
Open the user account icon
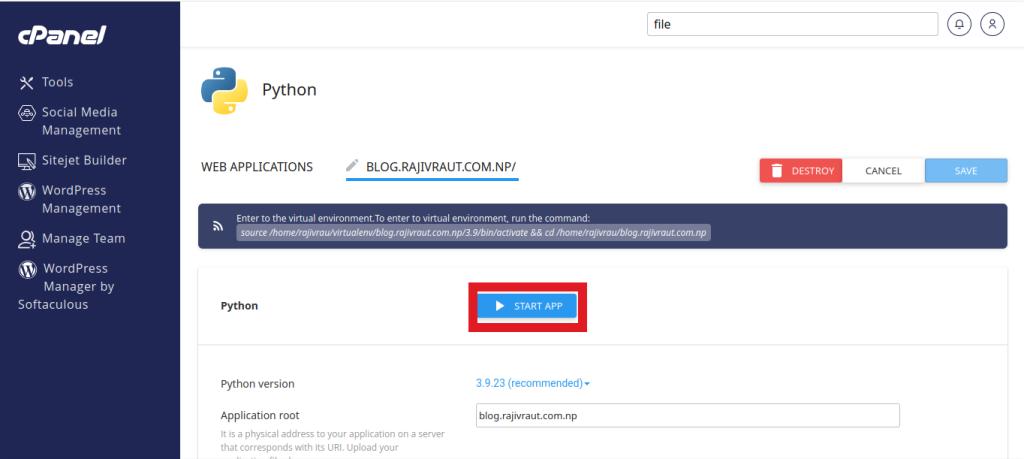pos(992,25)
